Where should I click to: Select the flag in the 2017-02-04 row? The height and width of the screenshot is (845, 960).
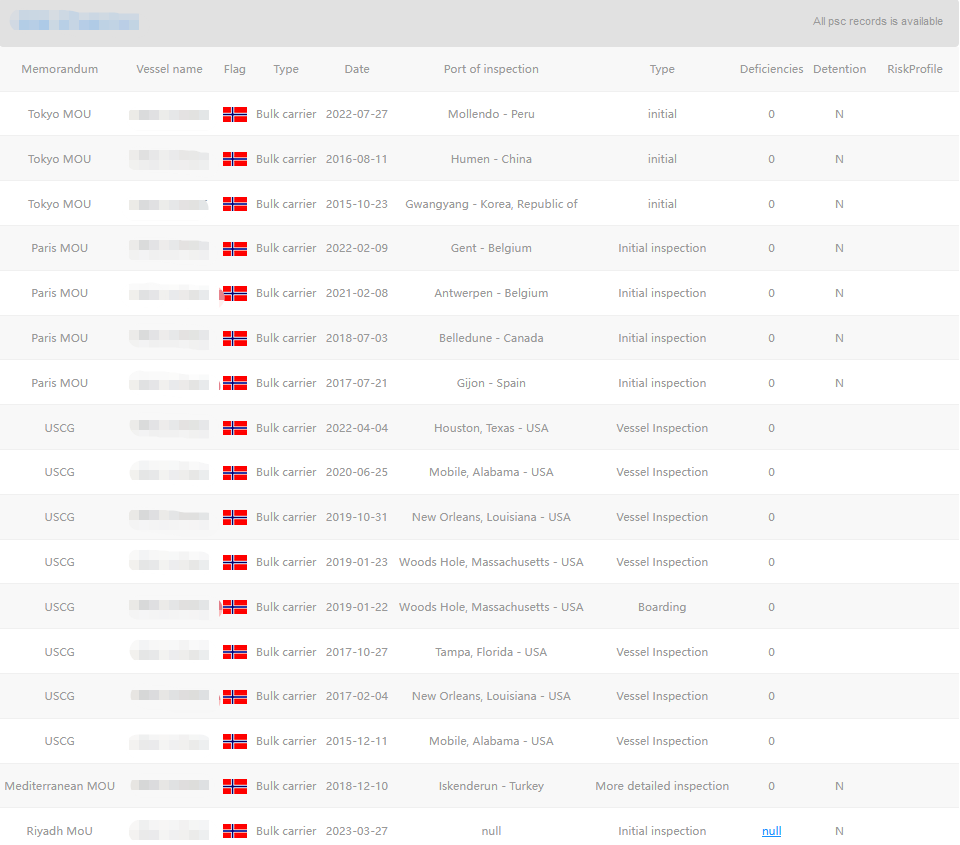(235, 697)
